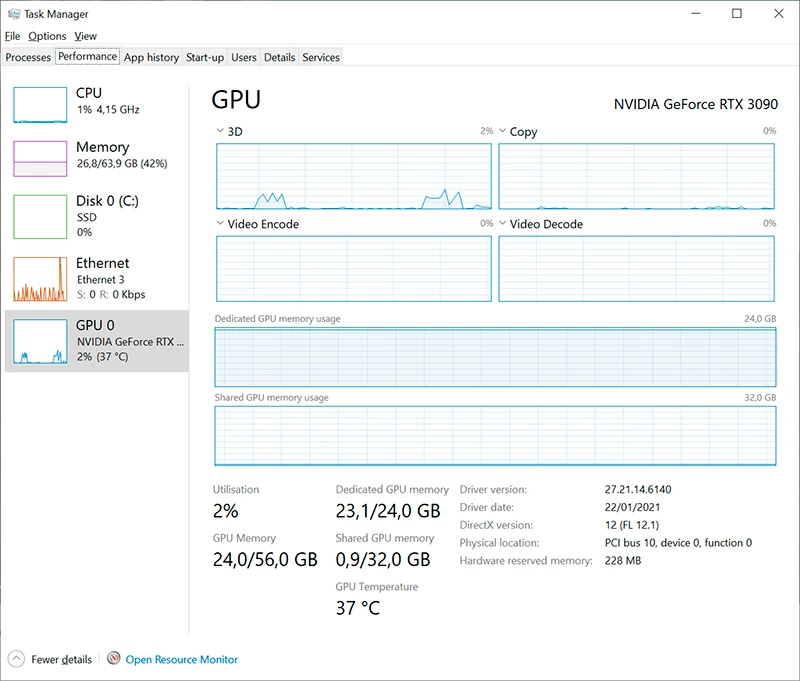Close the Task Manager window

coord(779,14)
